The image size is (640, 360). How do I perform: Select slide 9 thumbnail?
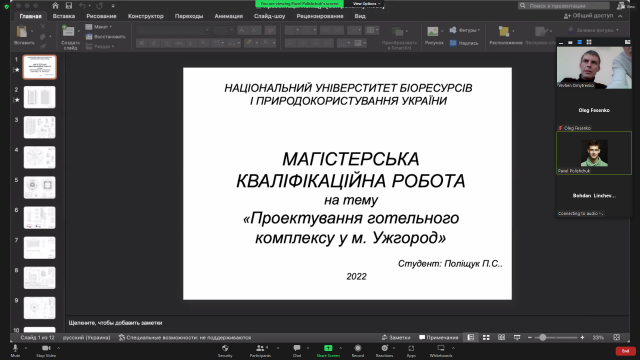[x=40, y=308]
